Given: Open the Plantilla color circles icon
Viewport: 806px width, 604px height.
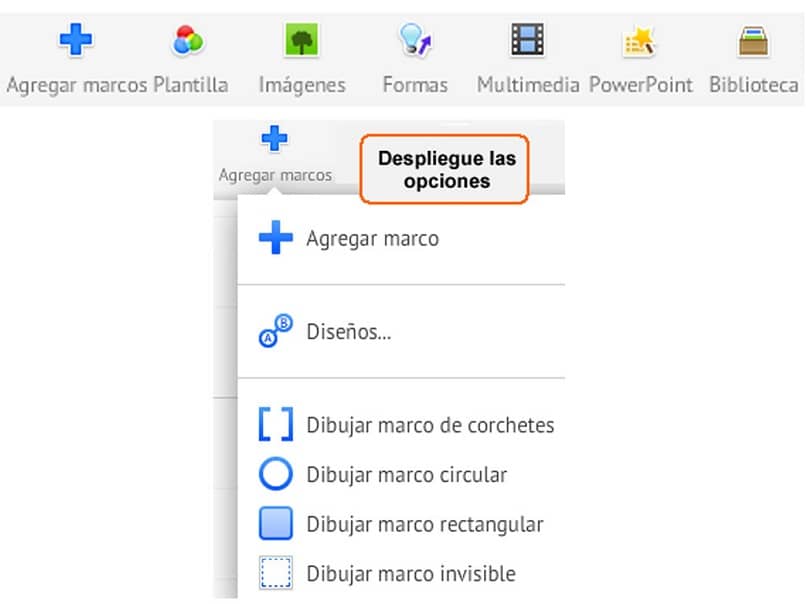Looking at the screenshot, I should click(x=188, y=41).
